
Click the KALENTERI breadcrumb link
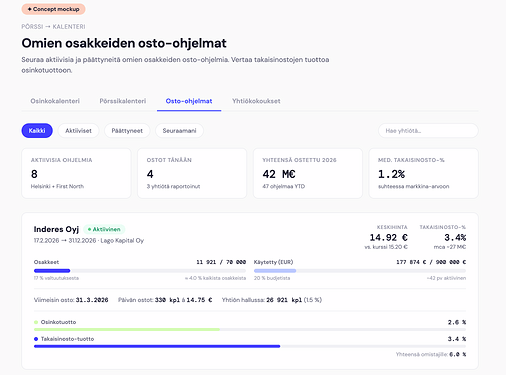click(69, 27)
